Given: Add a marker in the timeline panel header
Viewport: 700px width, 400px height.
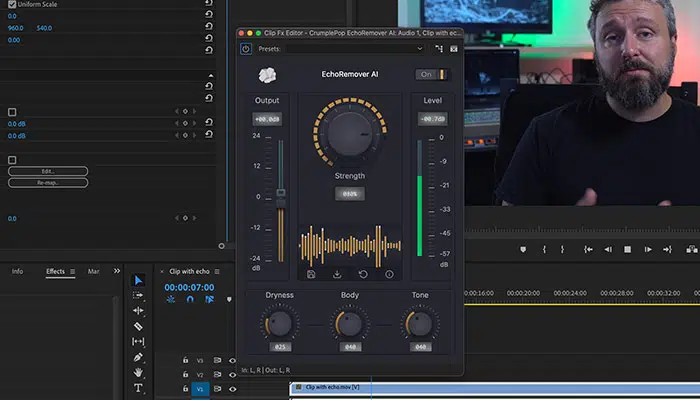Looking at the screenshot, I should click(229, 300).
